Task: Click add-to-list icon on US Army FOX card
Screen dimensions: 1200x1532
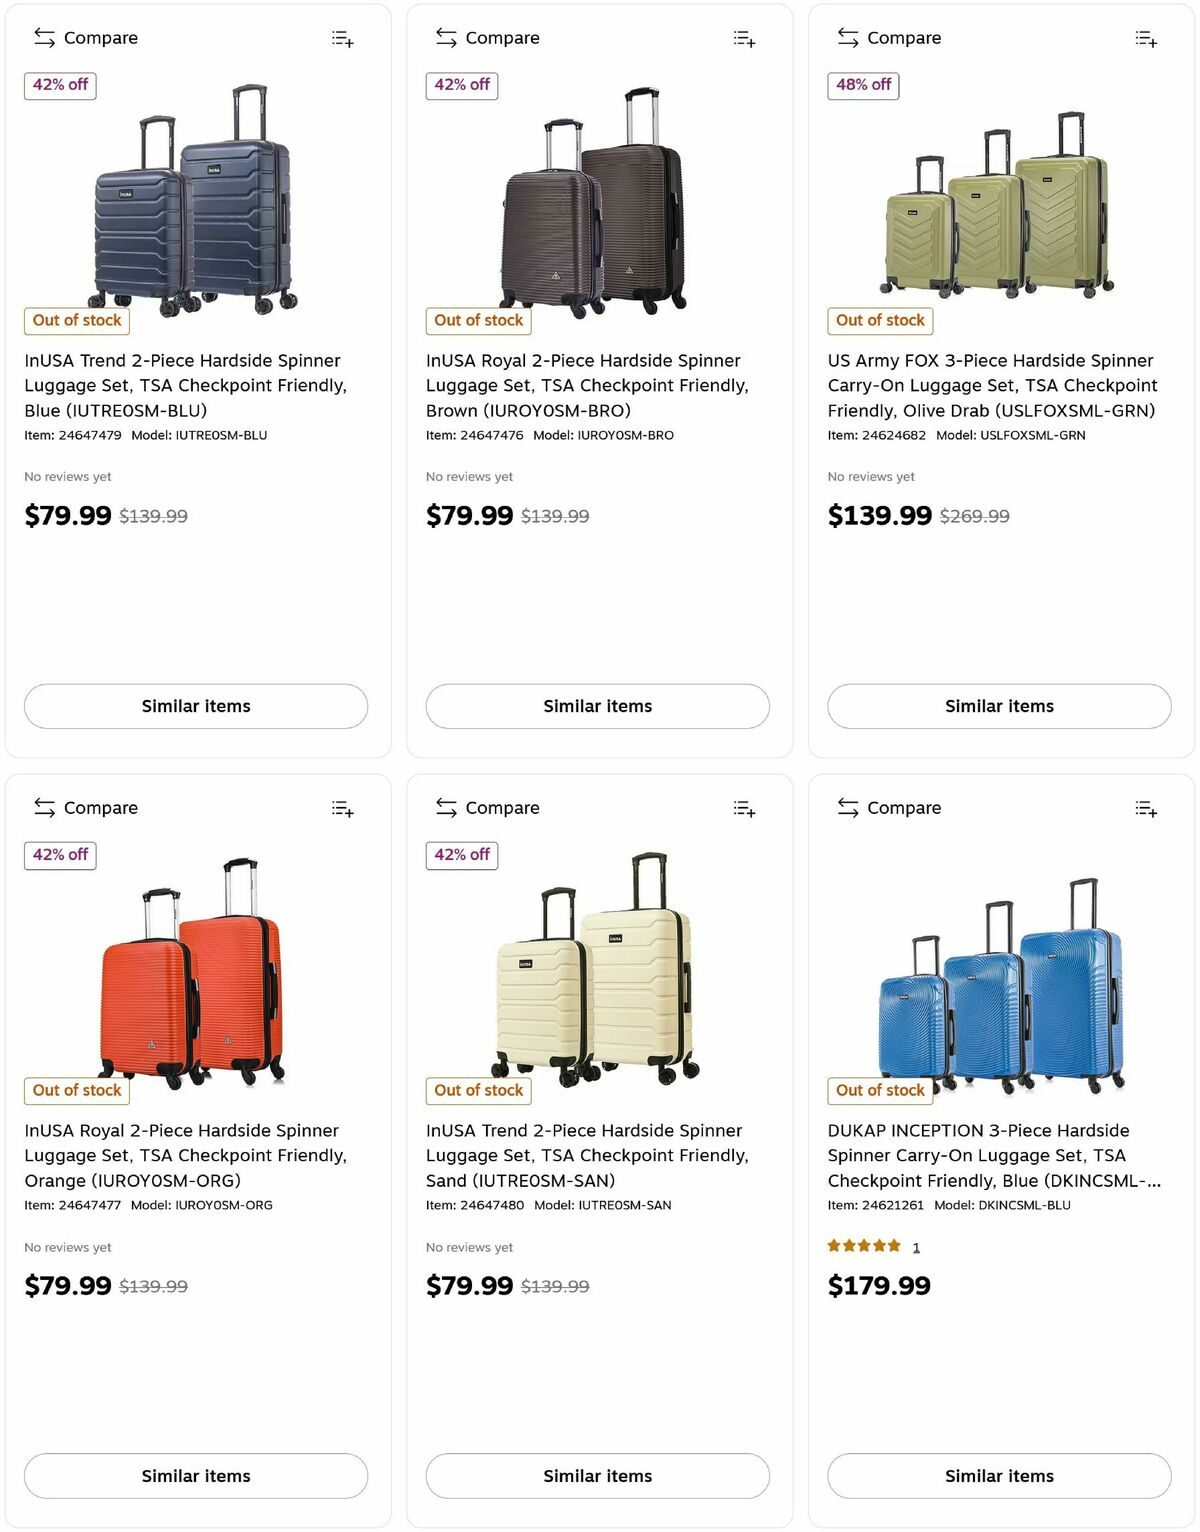Action: (1146, 39)
